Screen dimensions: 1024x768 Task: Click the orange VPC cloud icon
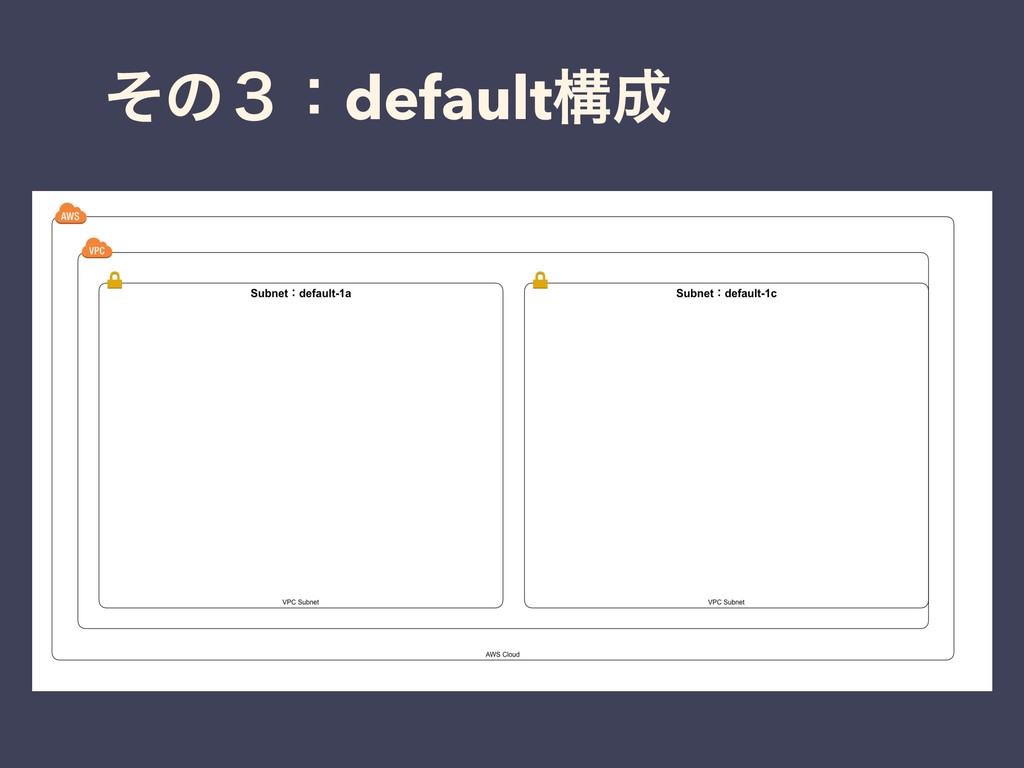point(97,248)
